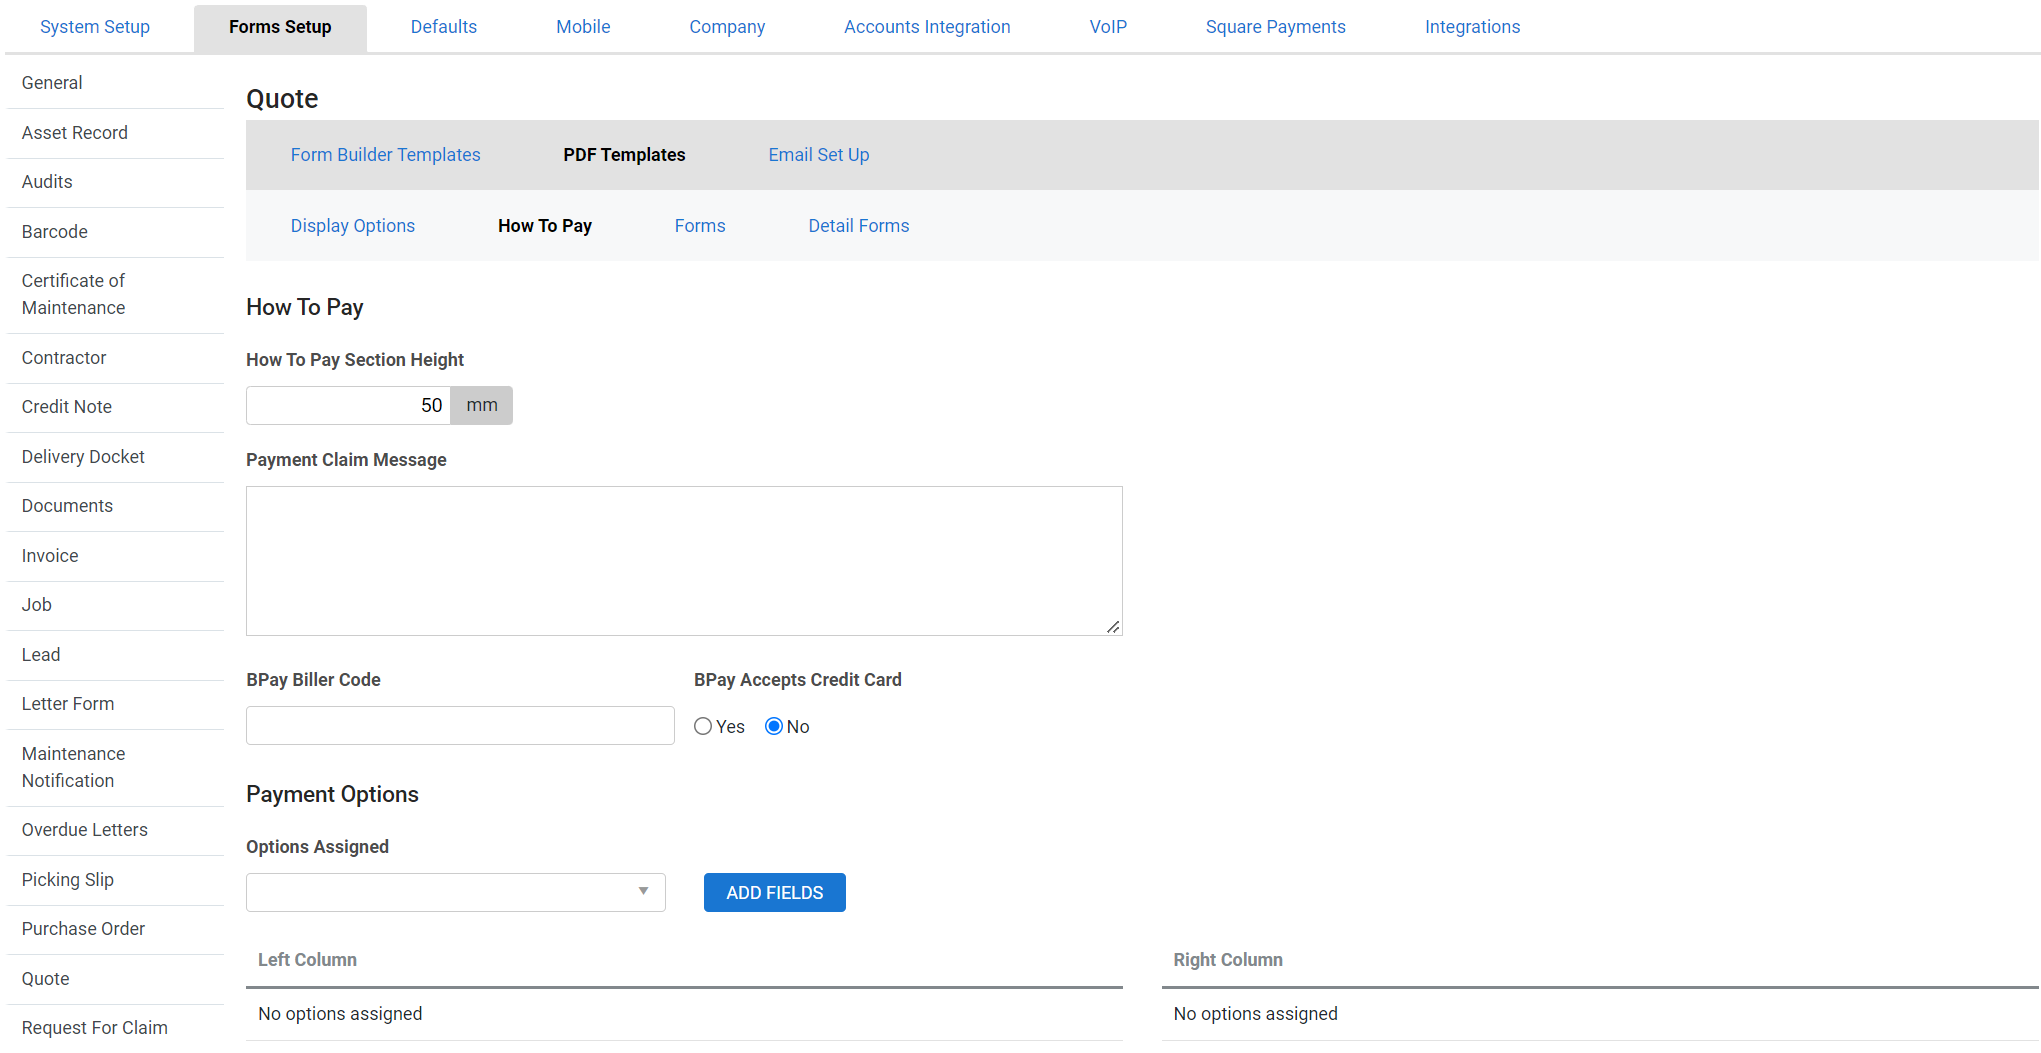Viewport: 2041px width, 1053px height.
Task: Select No for BPay Accepts Credit Card
Action: tap(774, 726)
